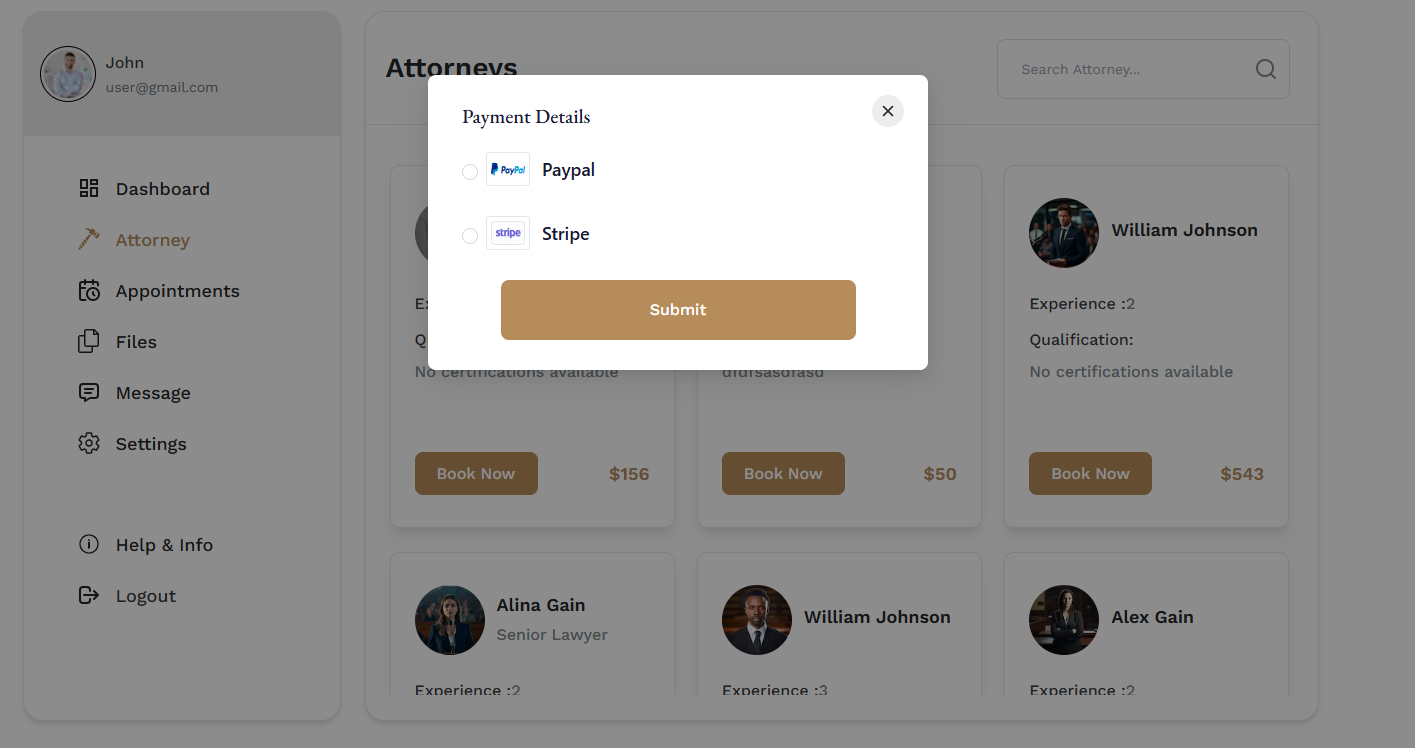Close the Payment Details dialog

tap(888, 111)
